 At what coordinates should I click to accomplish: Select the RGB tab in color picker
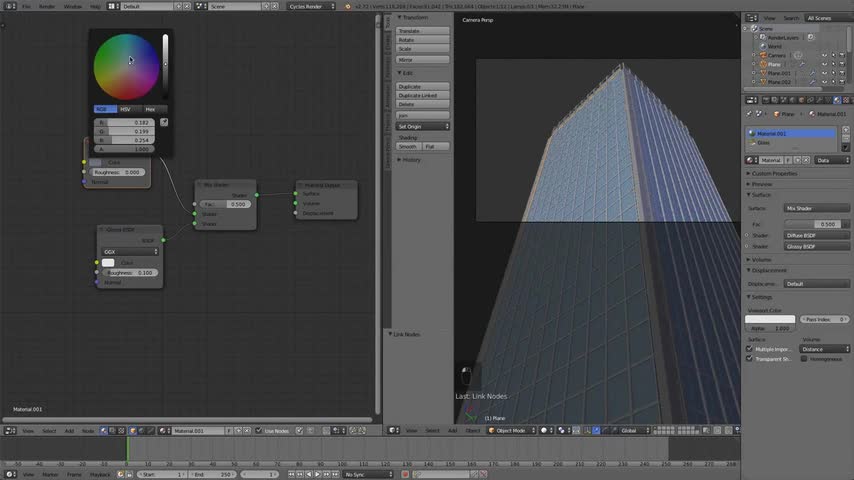coord(105,109)
